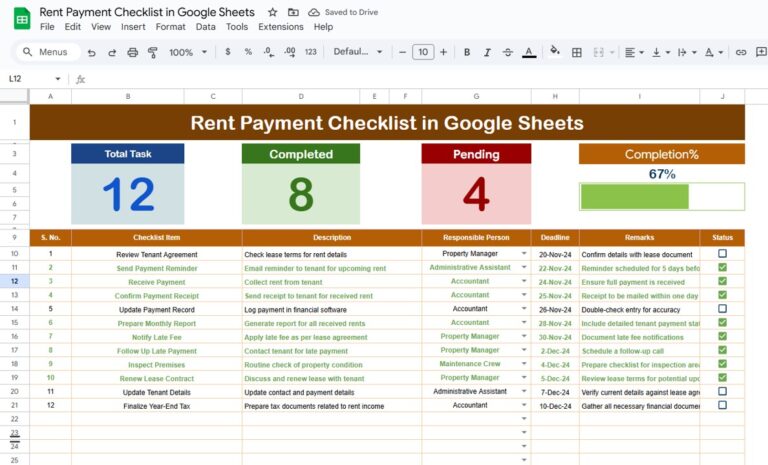Open the File menu
This screenshot has height=465, width=768.
47,27
